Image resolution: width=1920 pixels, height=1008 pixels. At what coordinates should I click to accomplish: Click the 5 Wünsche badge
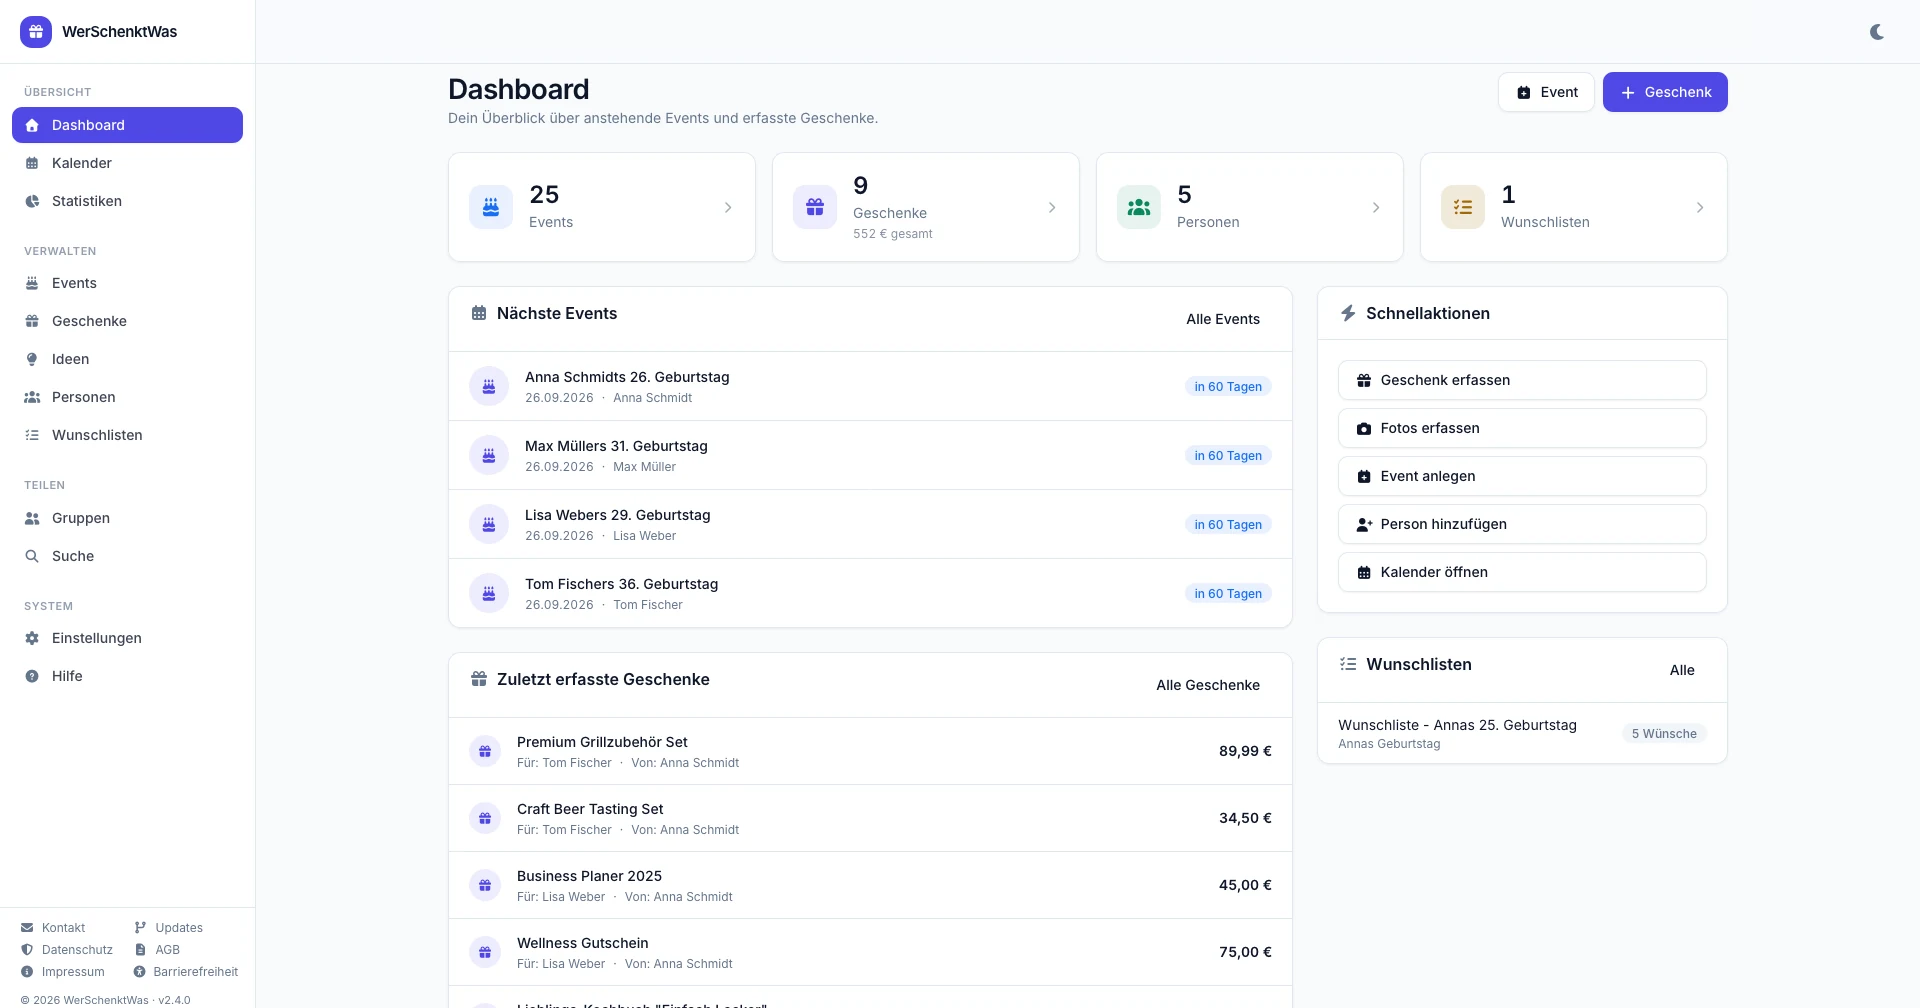1664,733
